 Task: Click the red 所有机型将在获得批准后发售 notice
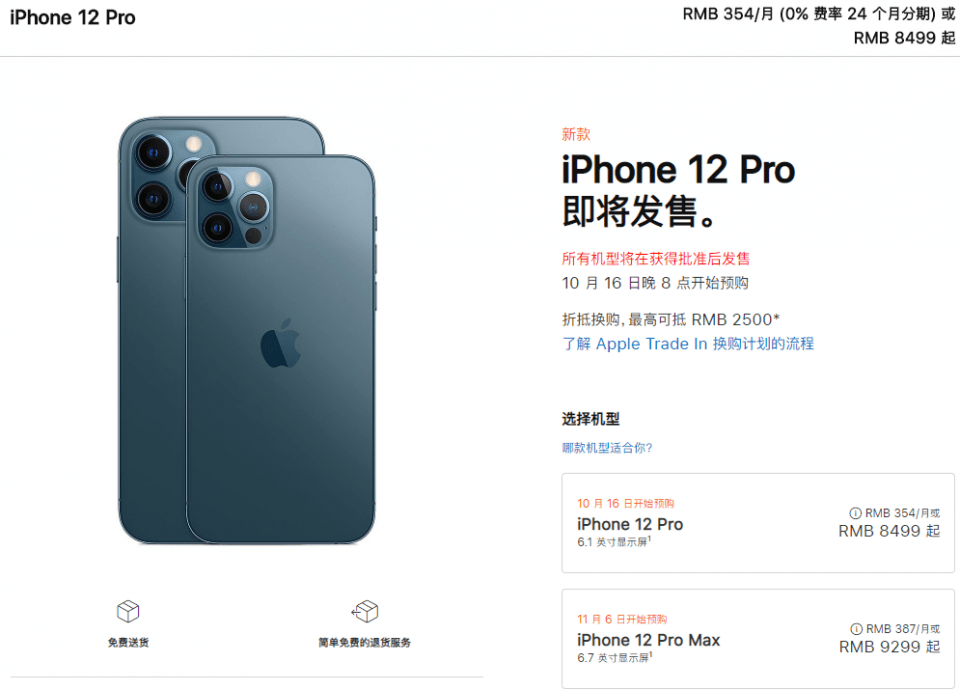pos(656,258)
